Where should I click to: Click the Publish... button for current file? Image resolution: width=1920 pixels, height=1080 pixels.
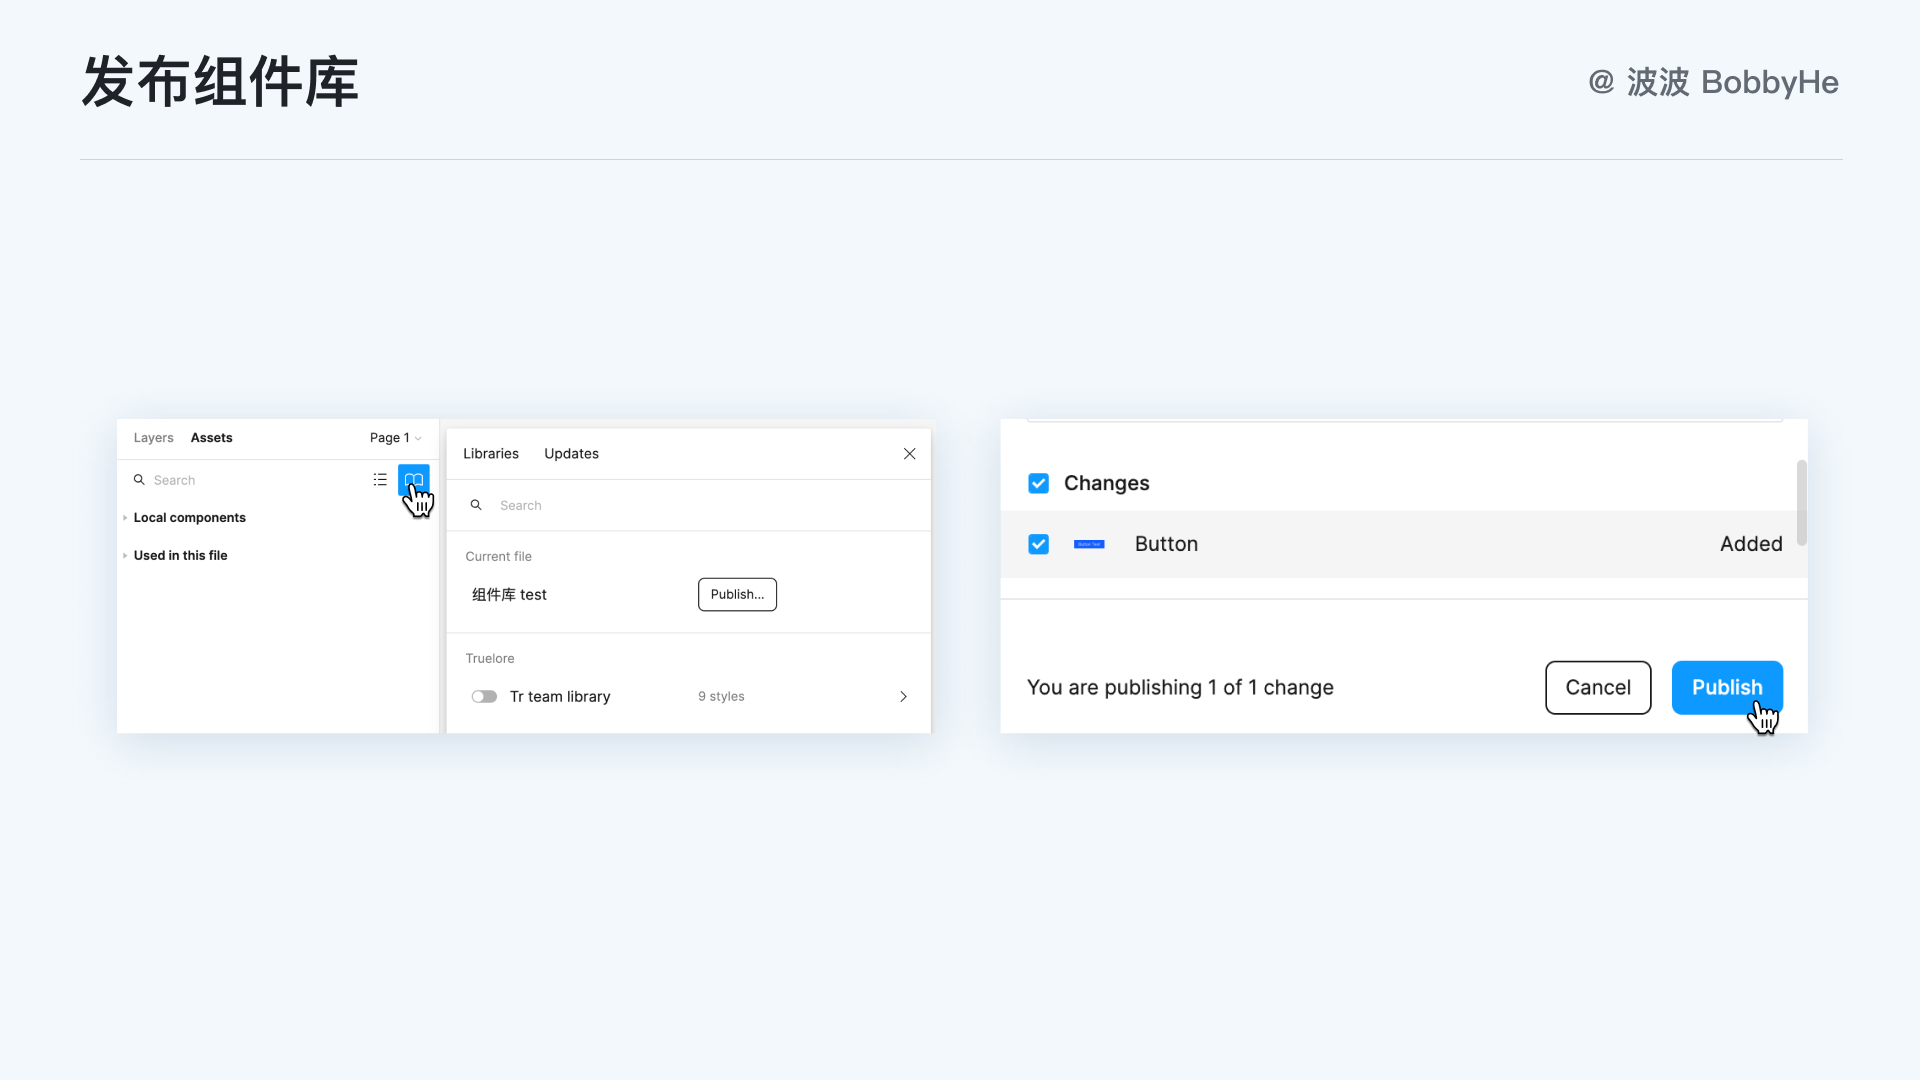coord(737,594)
